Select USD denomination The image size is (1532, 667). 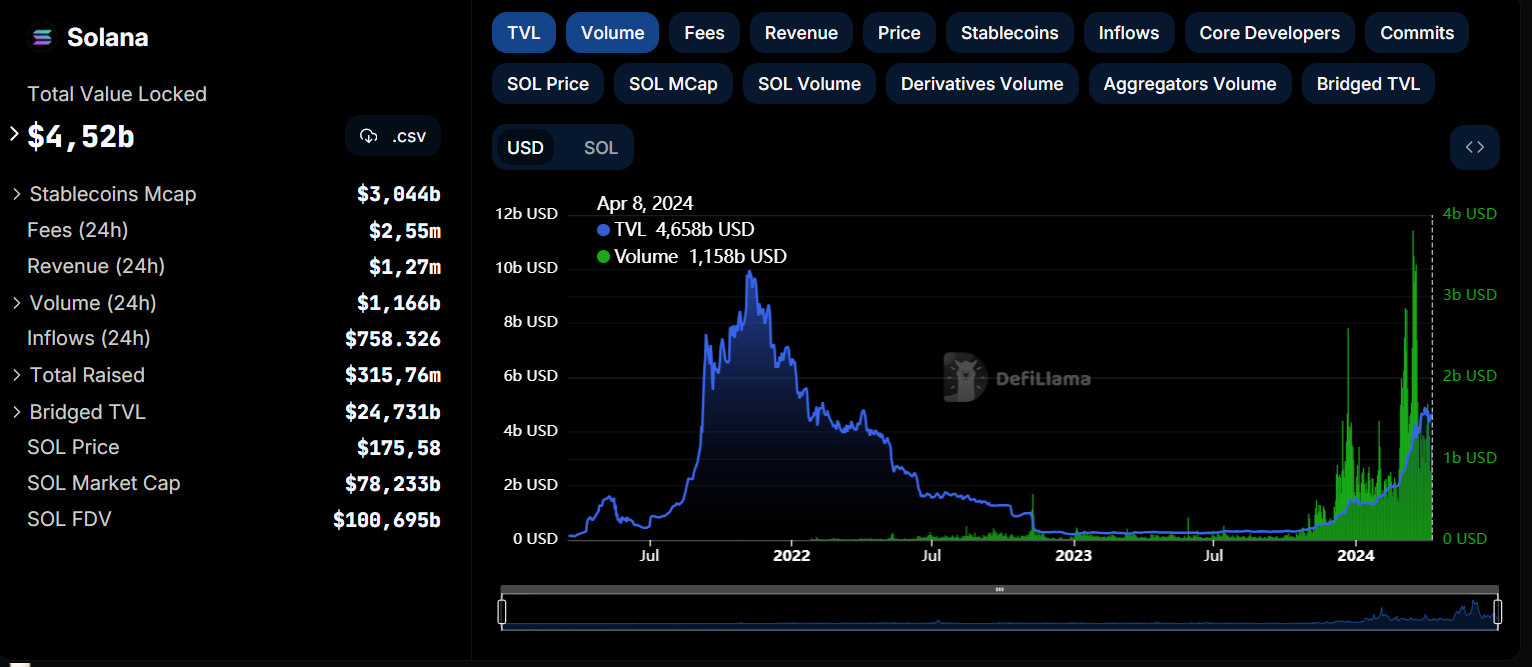coord(525,148)
